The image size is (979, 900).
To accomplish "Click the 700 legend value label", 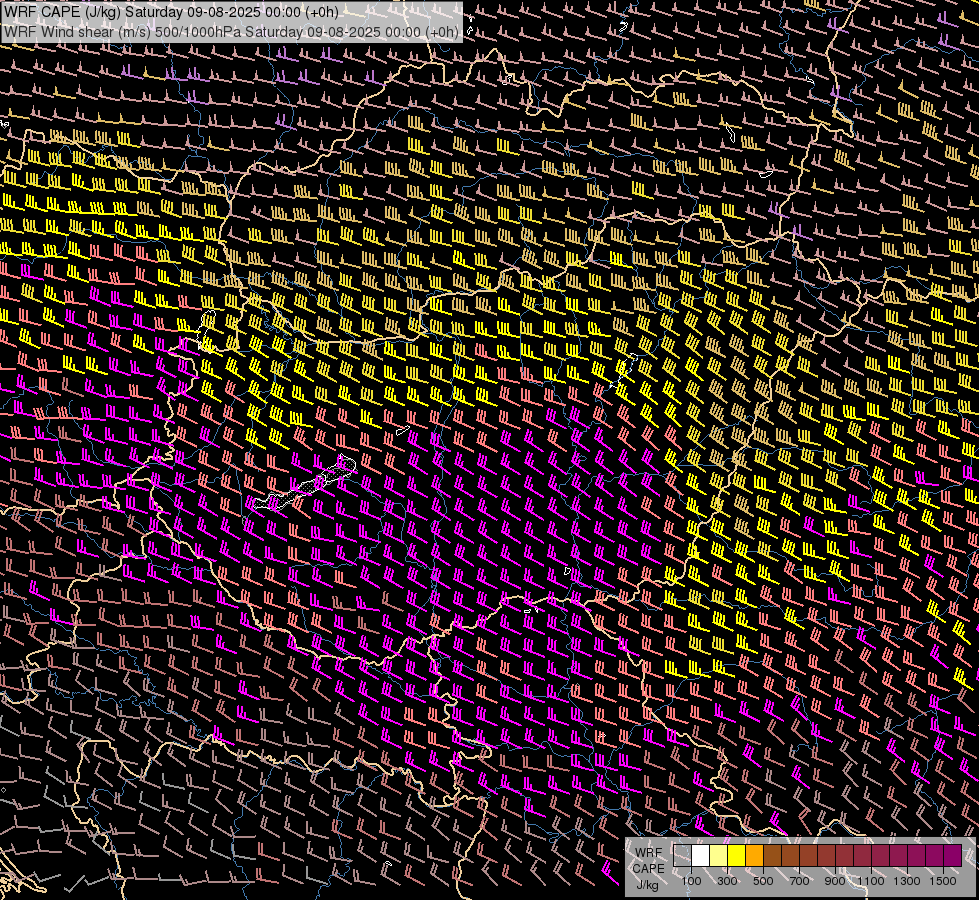I will (799, 881).
